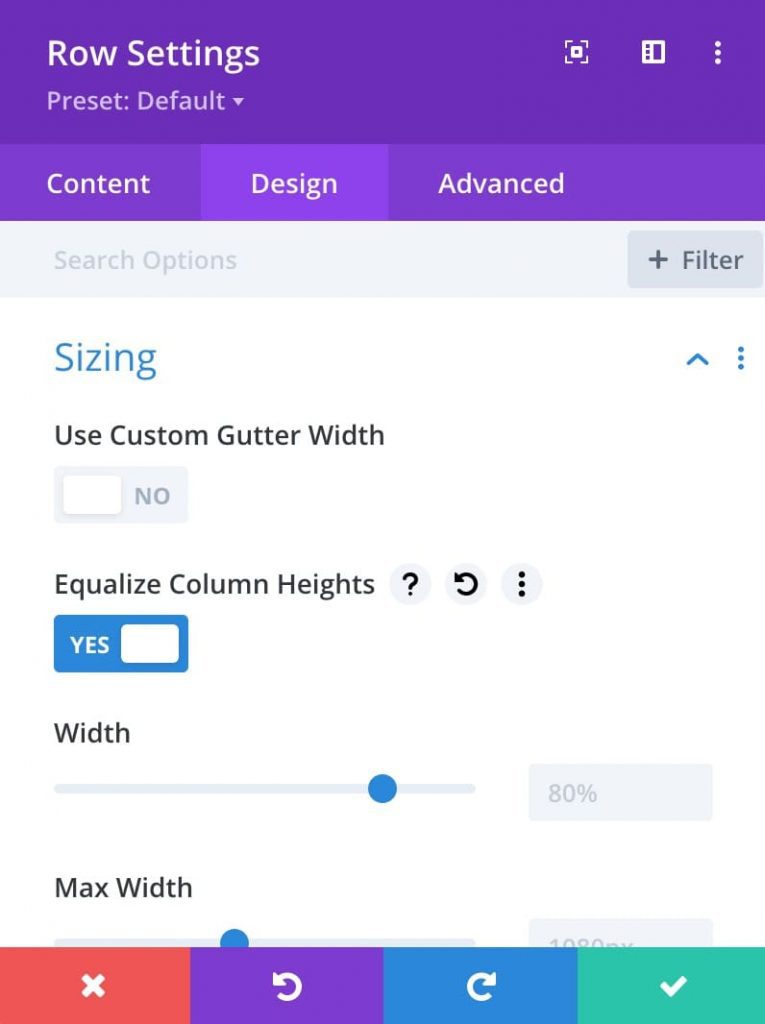The image size is (765, 1024).
Task: Switch to the Content tab
Action: [x=98, y=183]
